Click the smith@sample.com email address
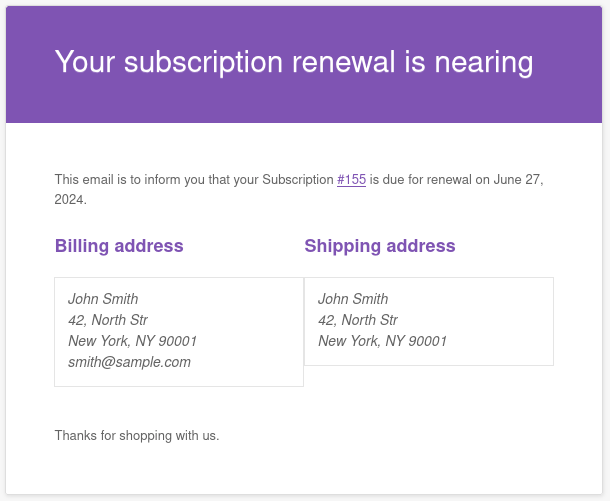 [x=129, y=362]
